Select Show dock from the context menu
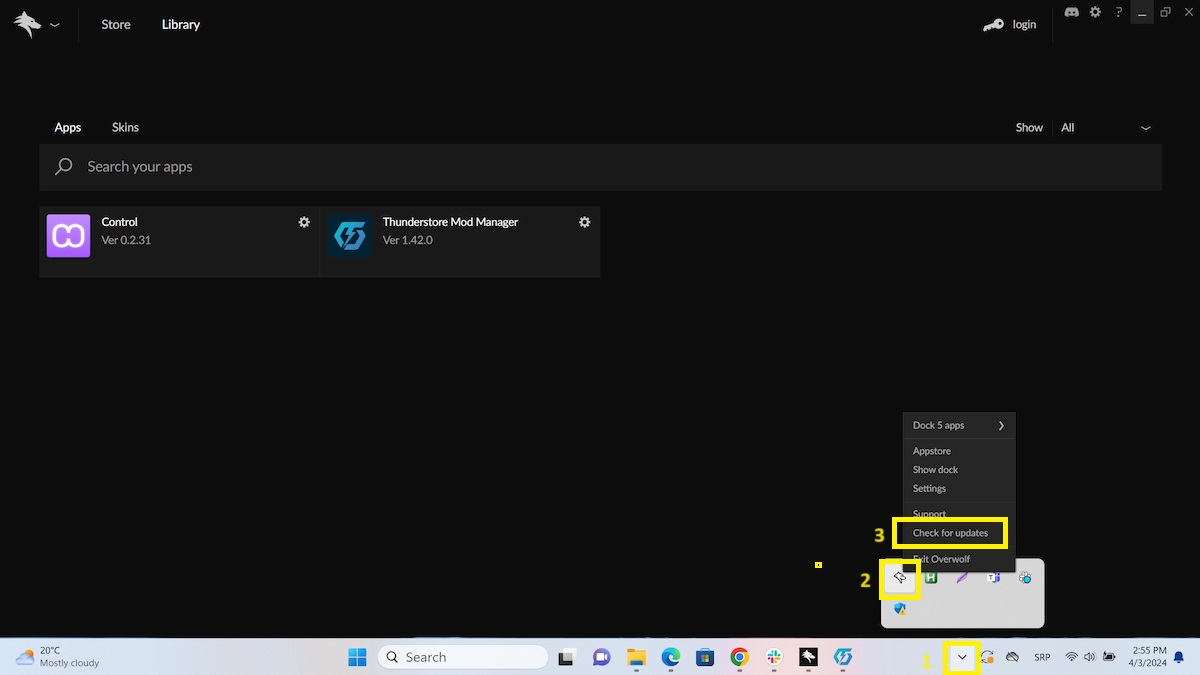 click(935, 469)
